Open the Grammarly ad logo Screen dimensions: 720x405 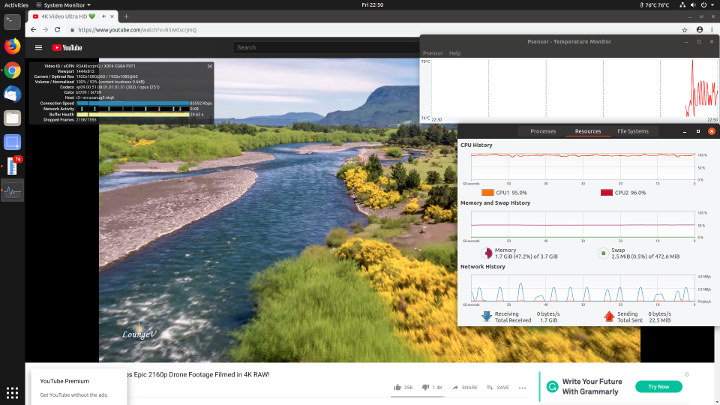click(552, 386)
